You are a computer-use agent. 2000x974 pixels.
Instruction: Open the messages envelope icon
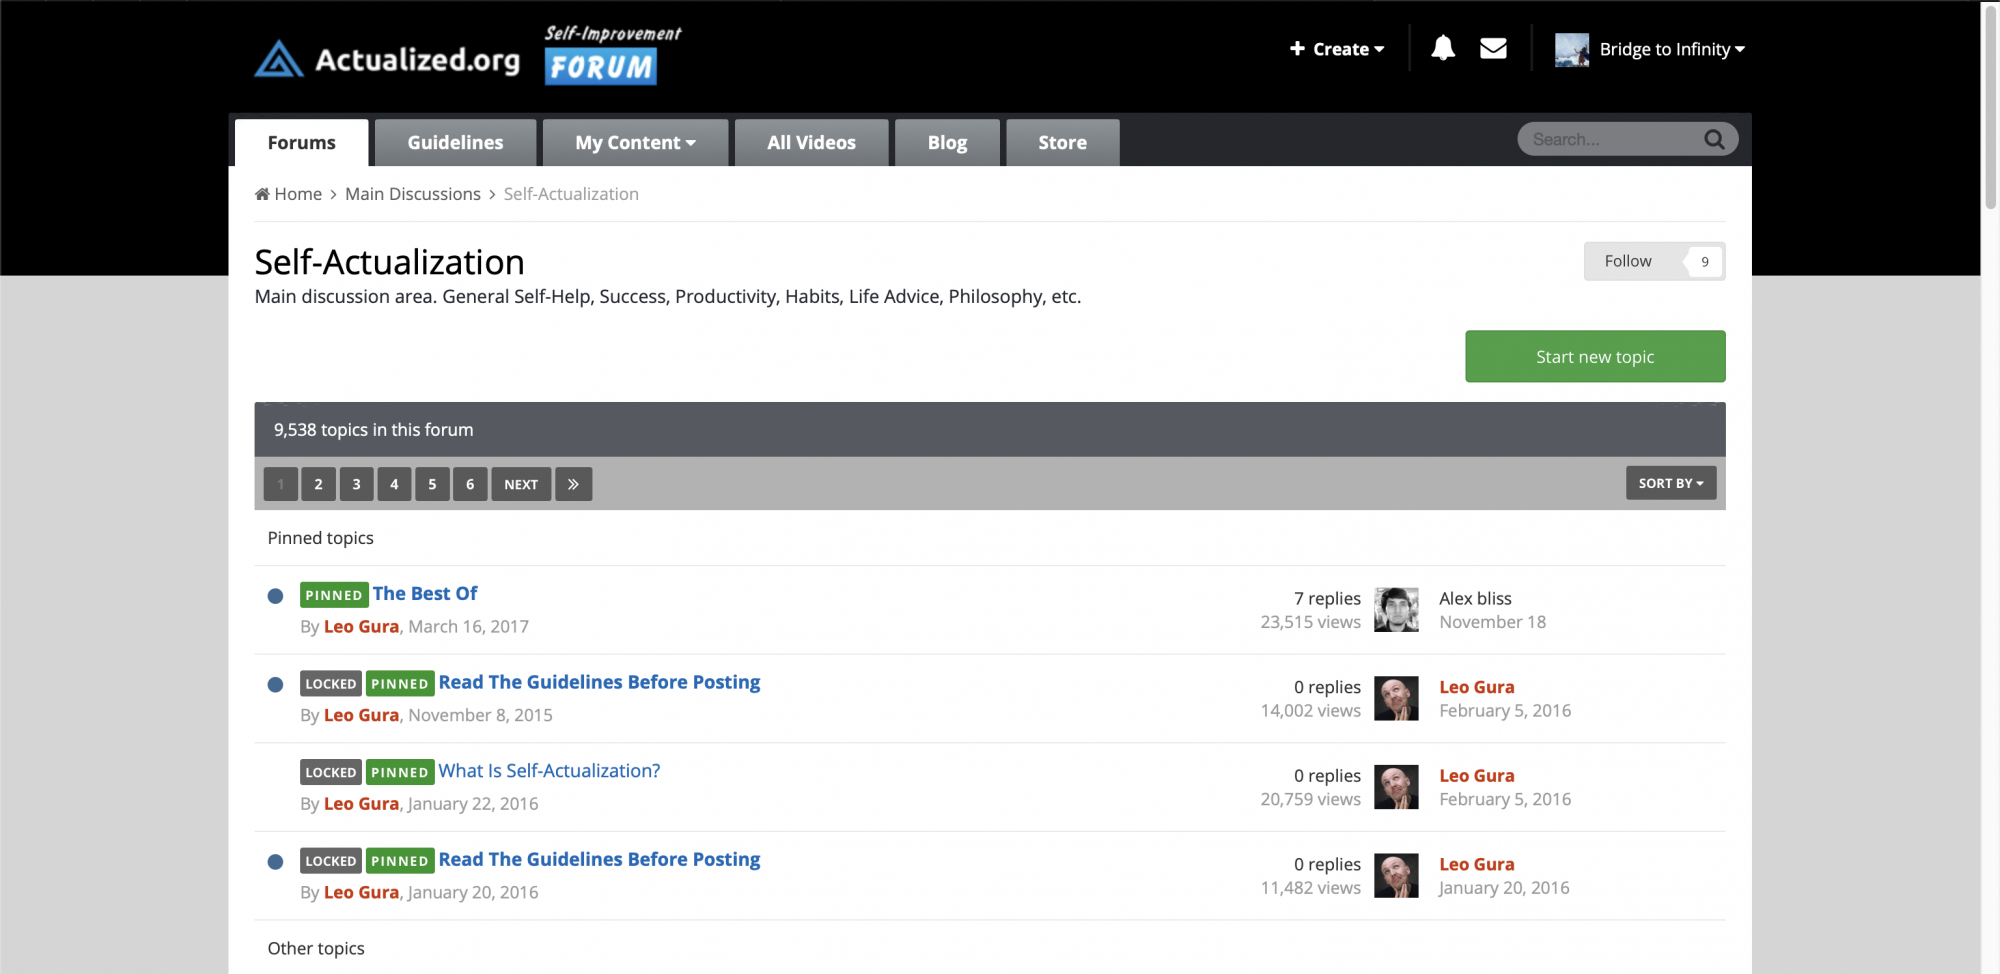tap(1493, 48)
